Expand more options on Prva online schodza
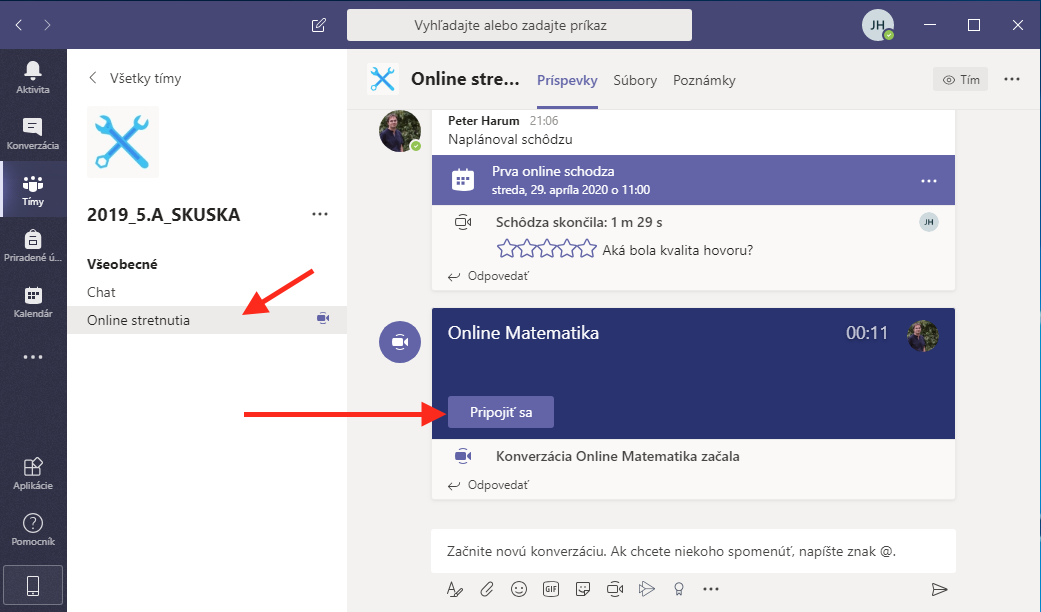Image resolution: width=1041 pixels, height=612 pixels. coord(928,180)
